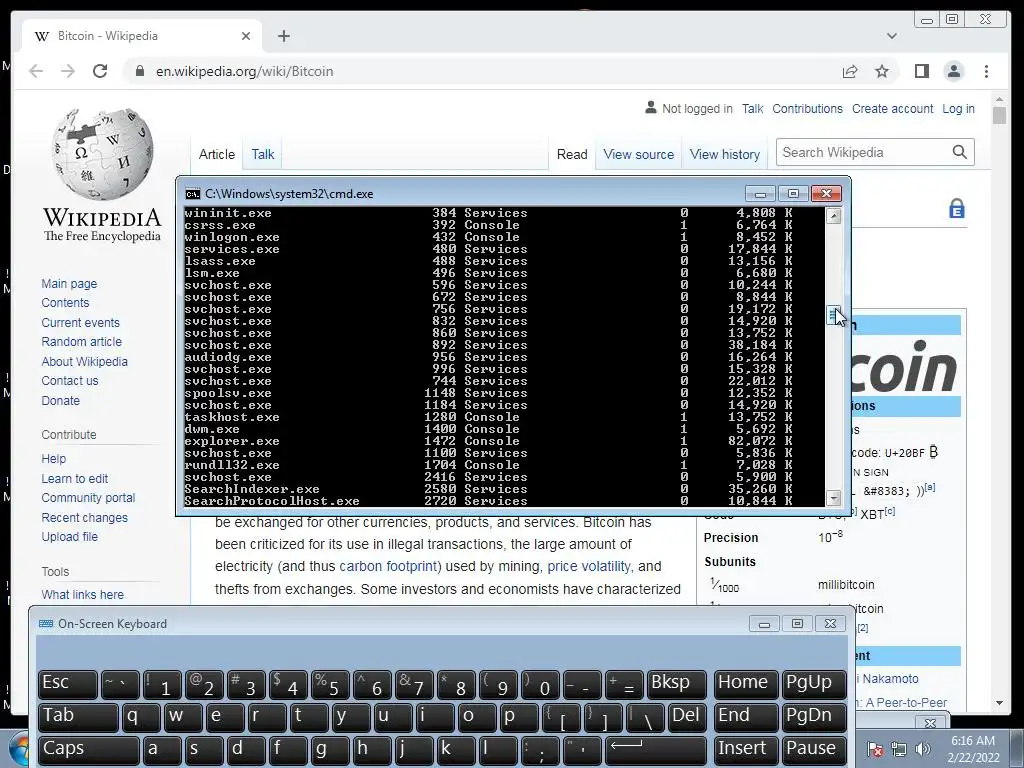Click the On-Screen Keyboard title icon
This screenshot has width=1024, height=768.
pos(46,624)
